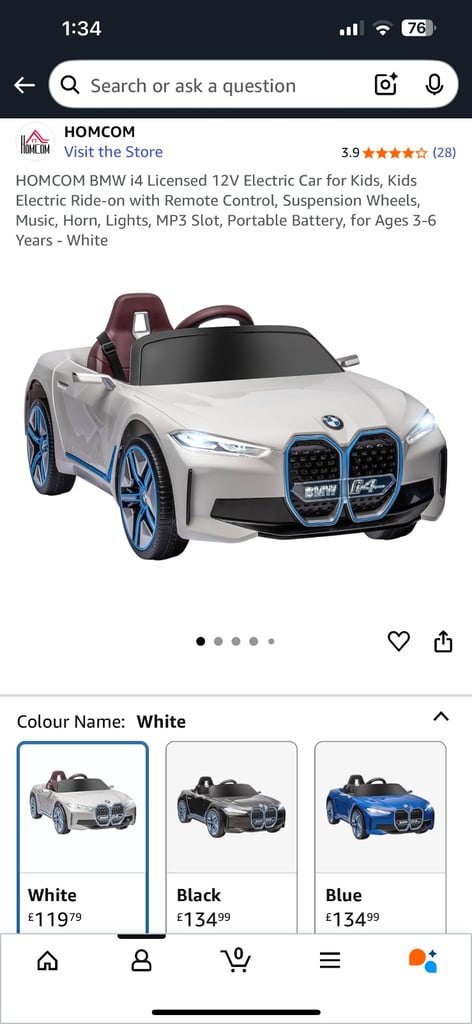The image size is (472, 1024).
Task: Go to Home tab icon
Action: click(47, 960)
